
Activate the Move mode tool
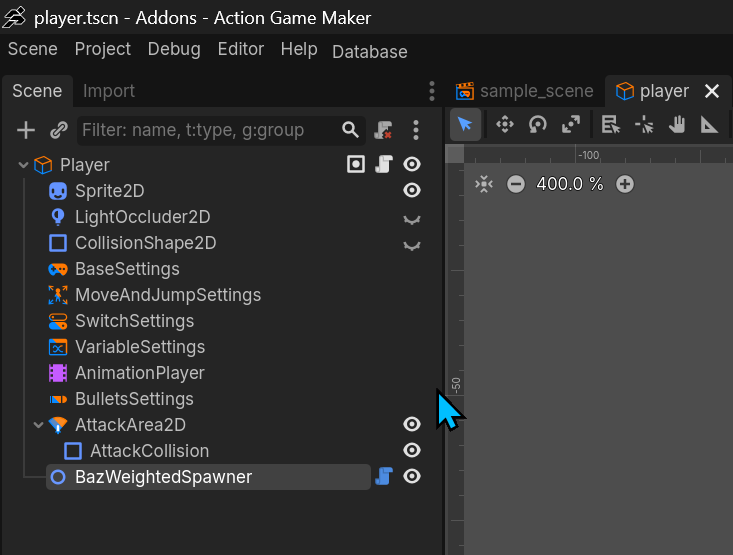(x=505, y=124)
